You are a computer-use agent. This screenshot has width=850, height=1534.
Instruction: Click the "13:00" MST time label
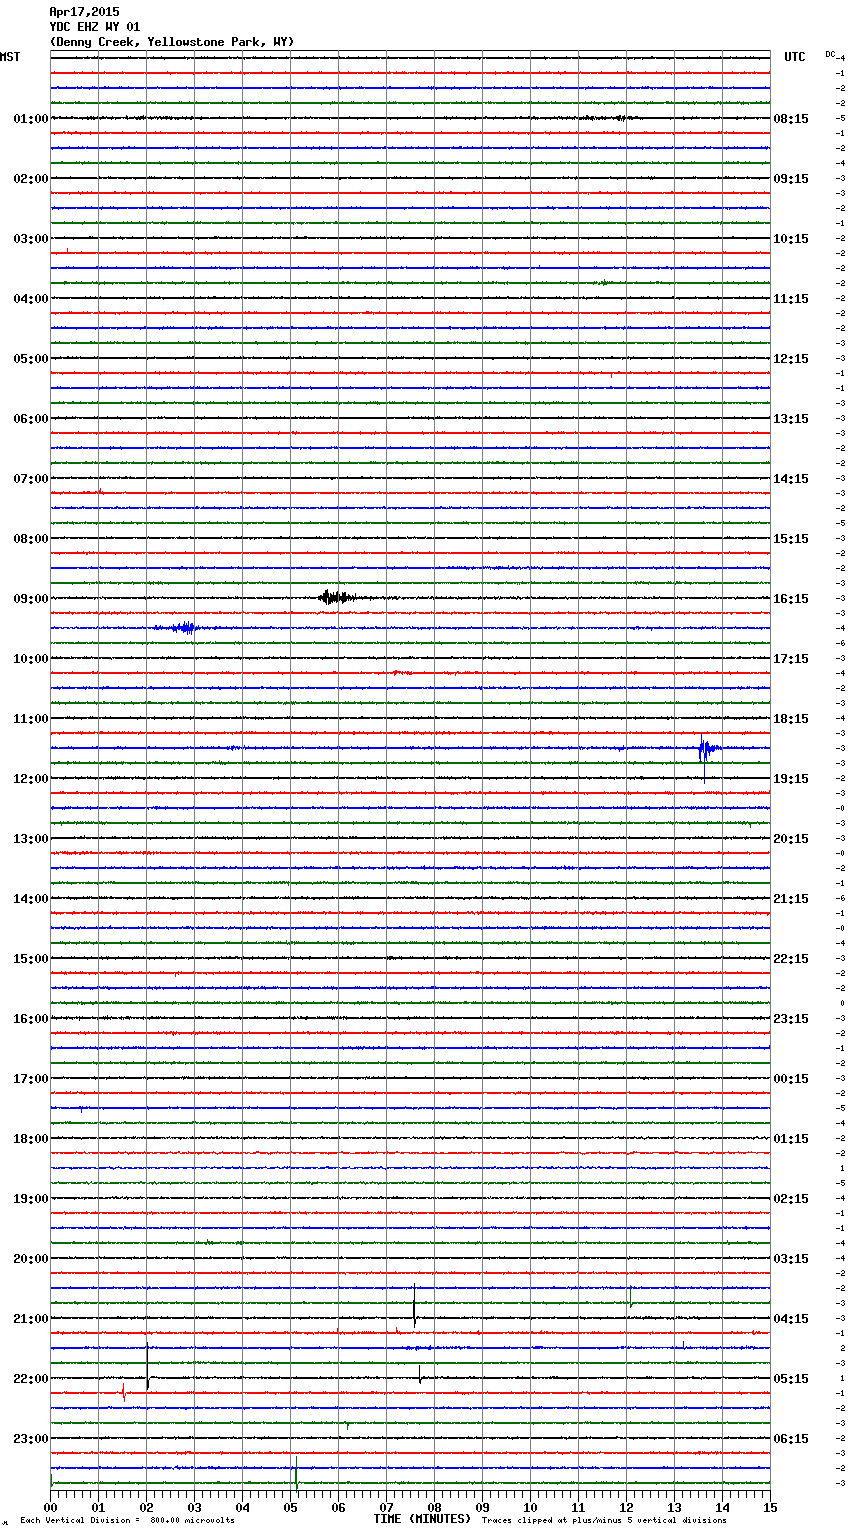point(30,839)
